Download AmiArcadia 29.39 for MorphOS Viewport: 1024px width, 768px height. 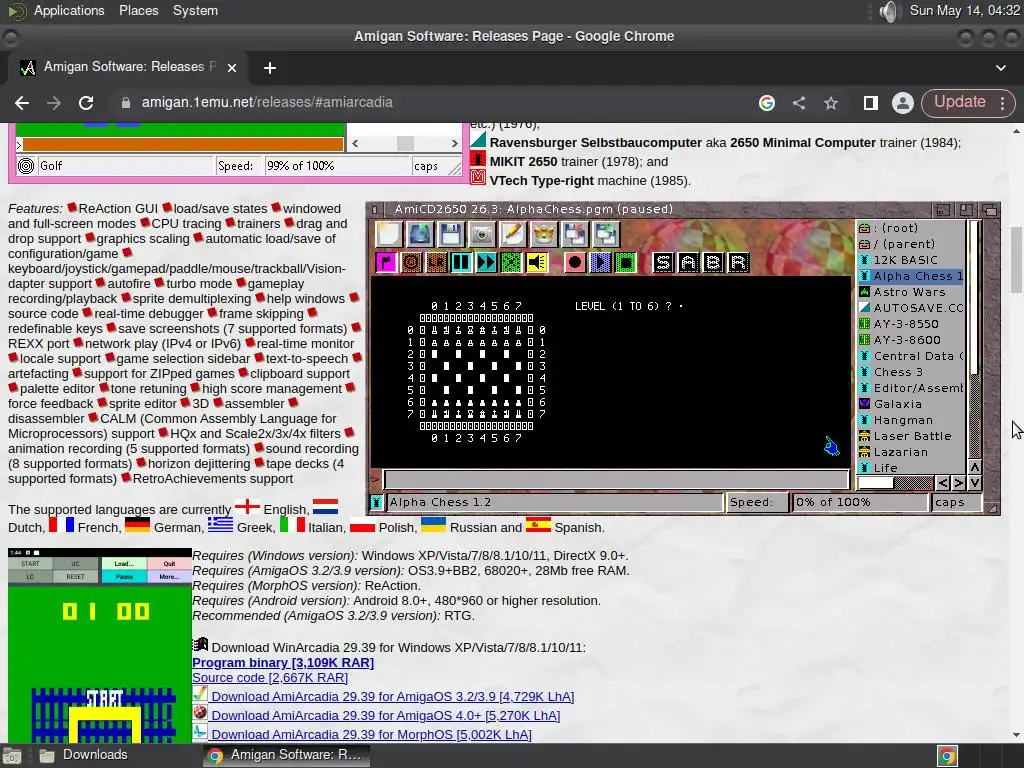[x=371, y=735]
